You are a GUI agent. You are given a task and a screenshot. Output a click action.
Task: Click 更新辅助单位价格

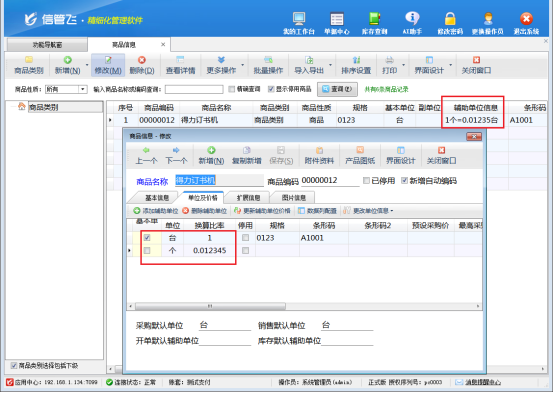coord(262,211)
